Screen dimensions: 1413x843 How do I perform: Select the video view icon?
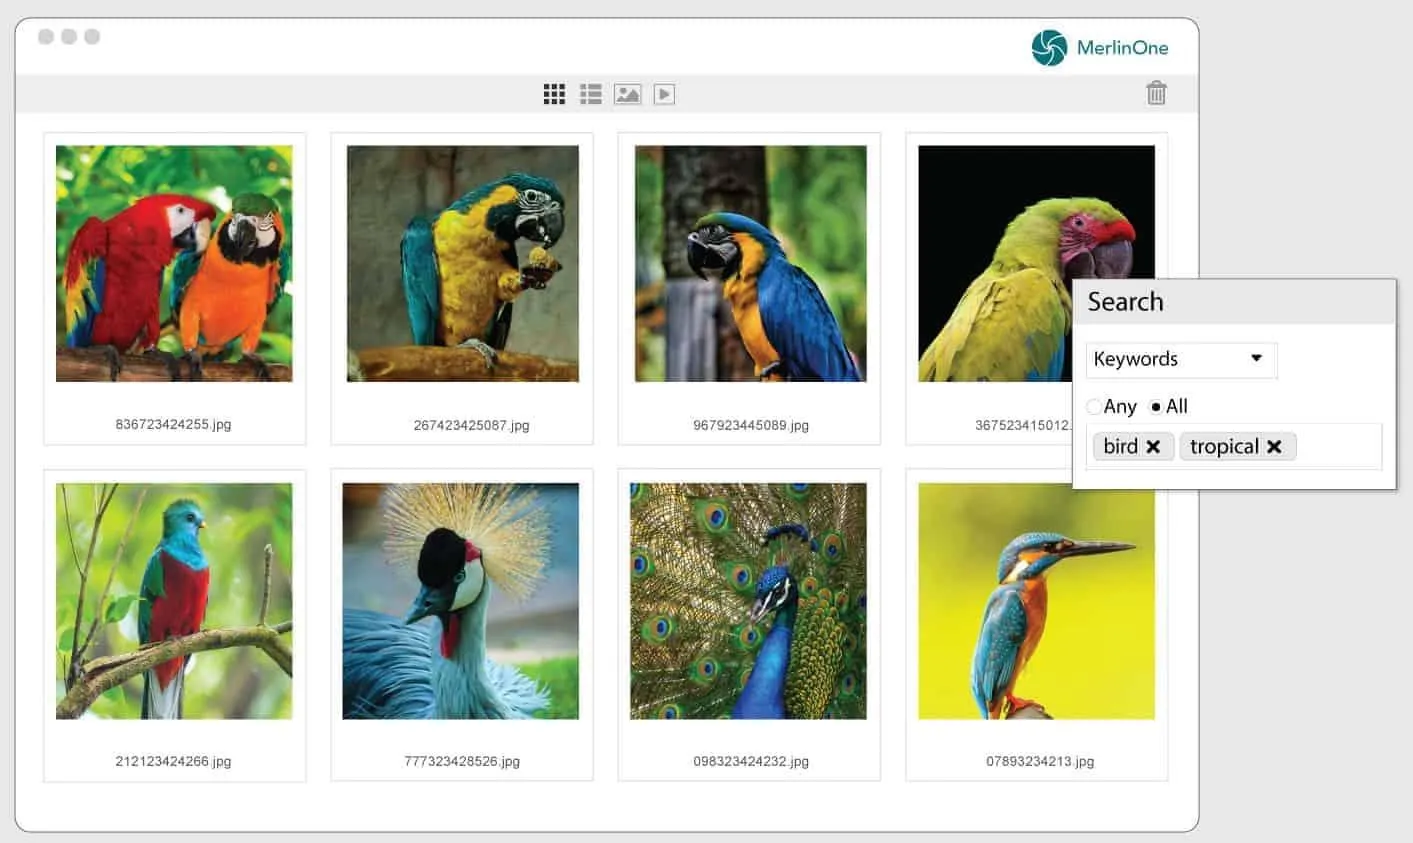tap(664, 94)
